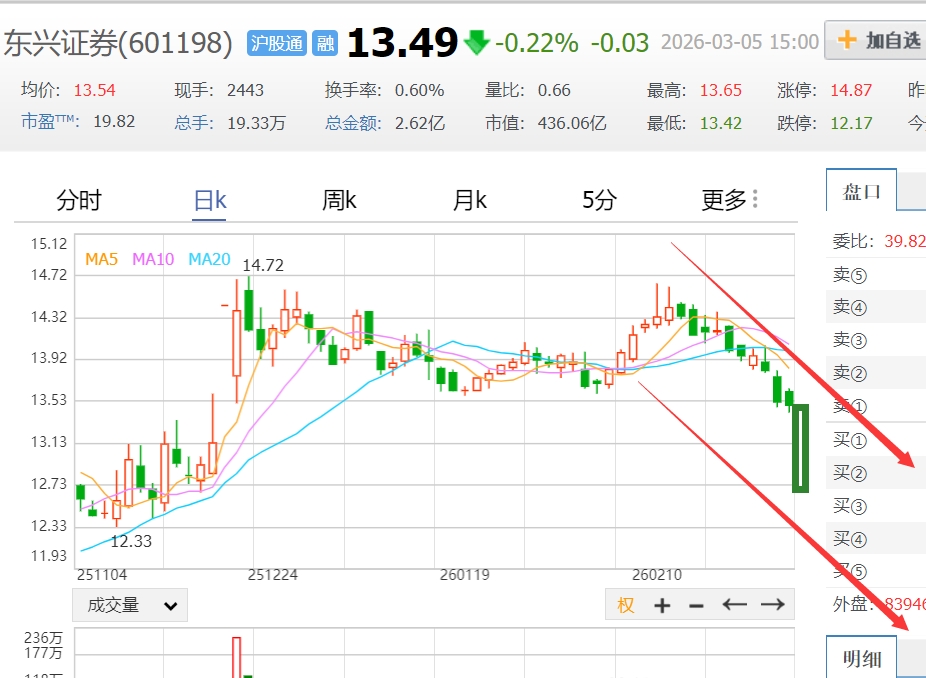Click the MA10 legend label
This screenshot has height=678, width=926.
click(x=153, y=259)
